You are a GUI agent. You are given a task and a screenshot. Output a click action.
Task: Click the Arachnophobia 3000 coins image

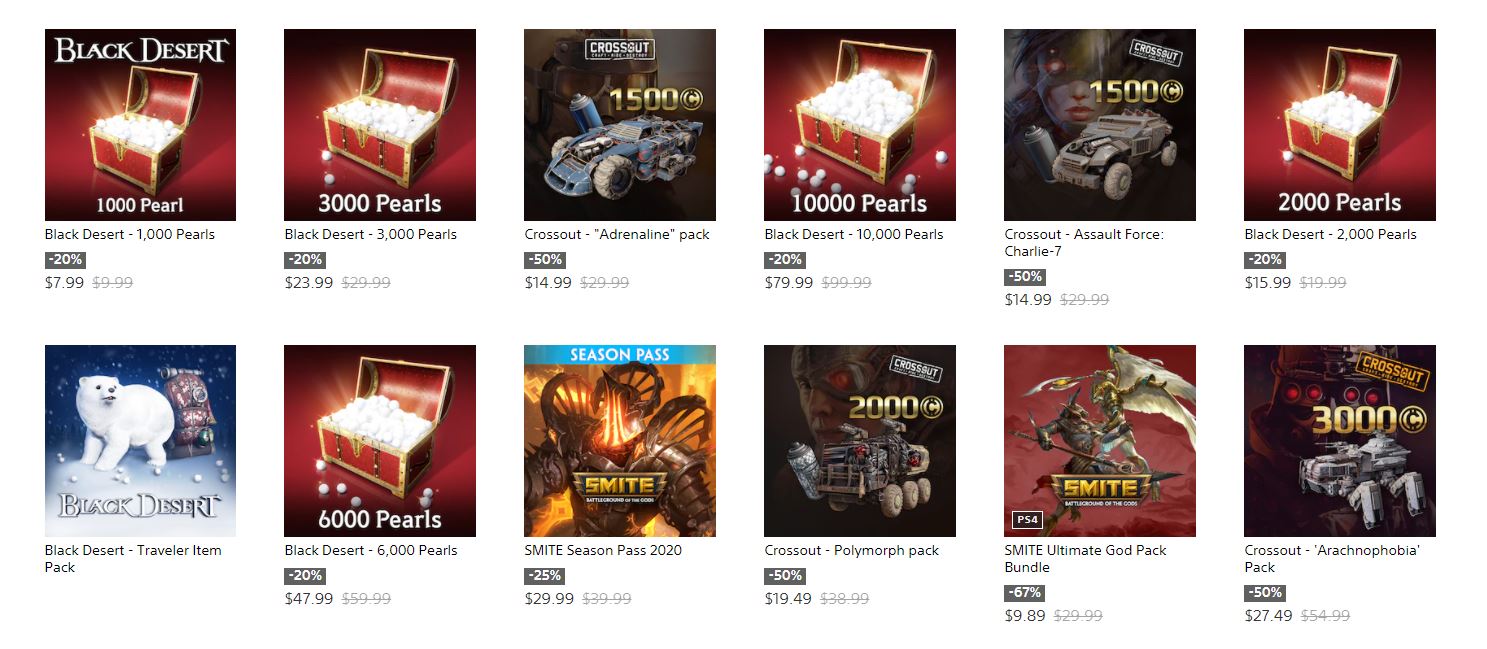(1340, 441)
